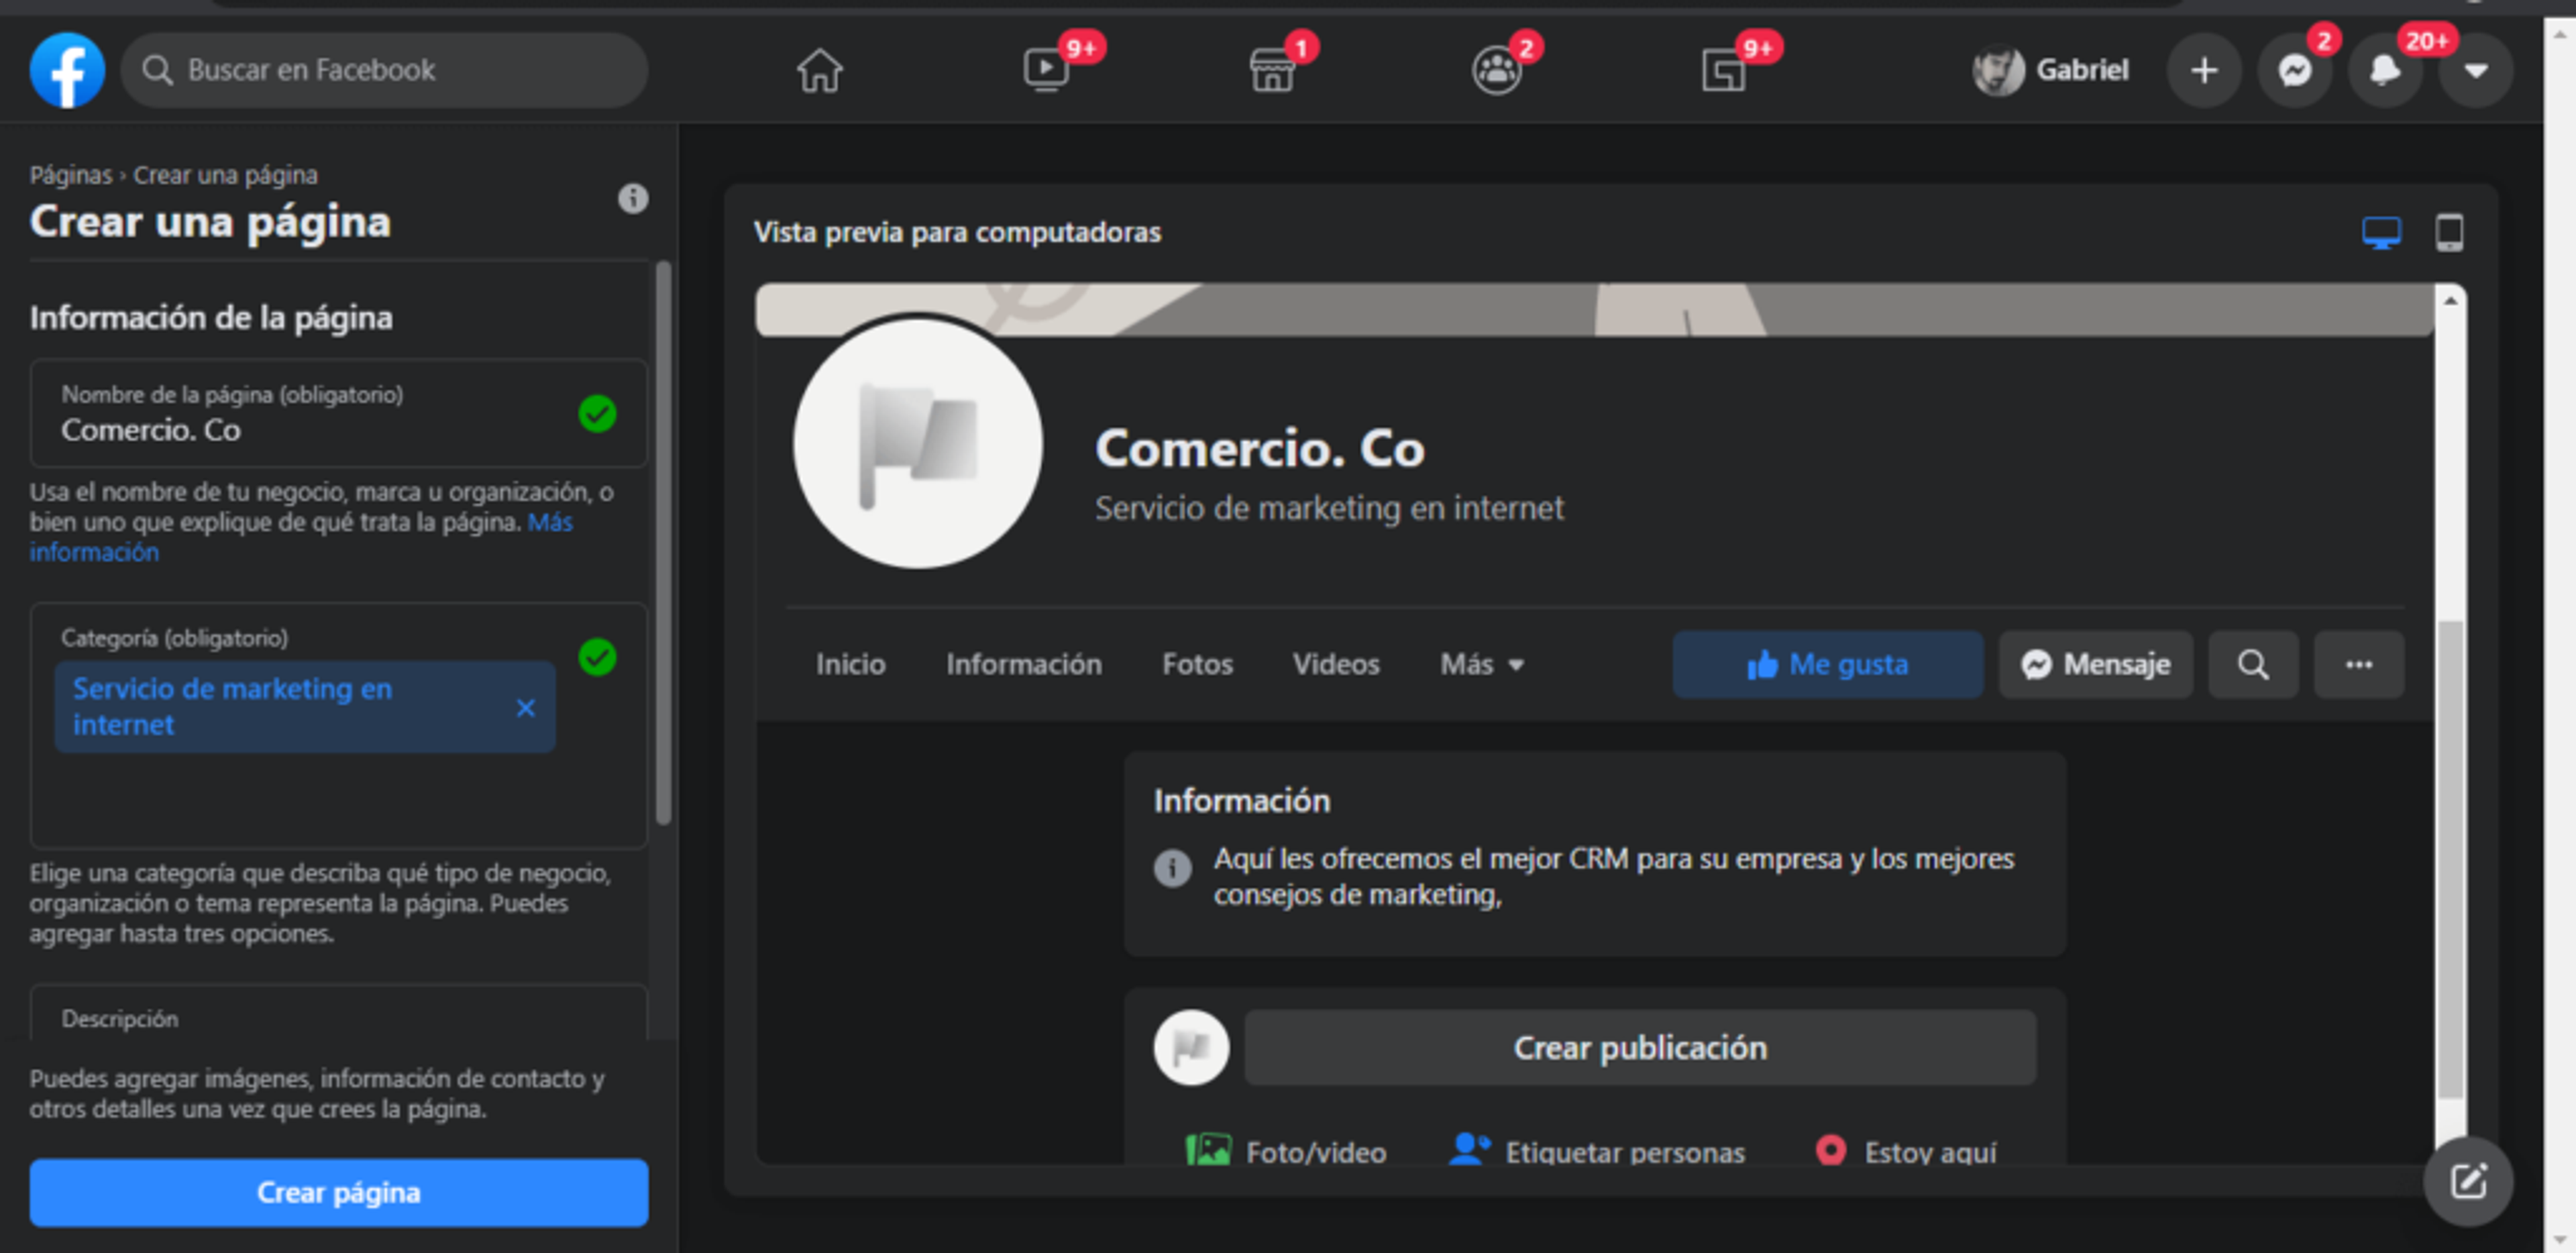This screenshot has width=2576, height=1253.
Task: Open the notifications bell
Action: [x=2385, y=70]
